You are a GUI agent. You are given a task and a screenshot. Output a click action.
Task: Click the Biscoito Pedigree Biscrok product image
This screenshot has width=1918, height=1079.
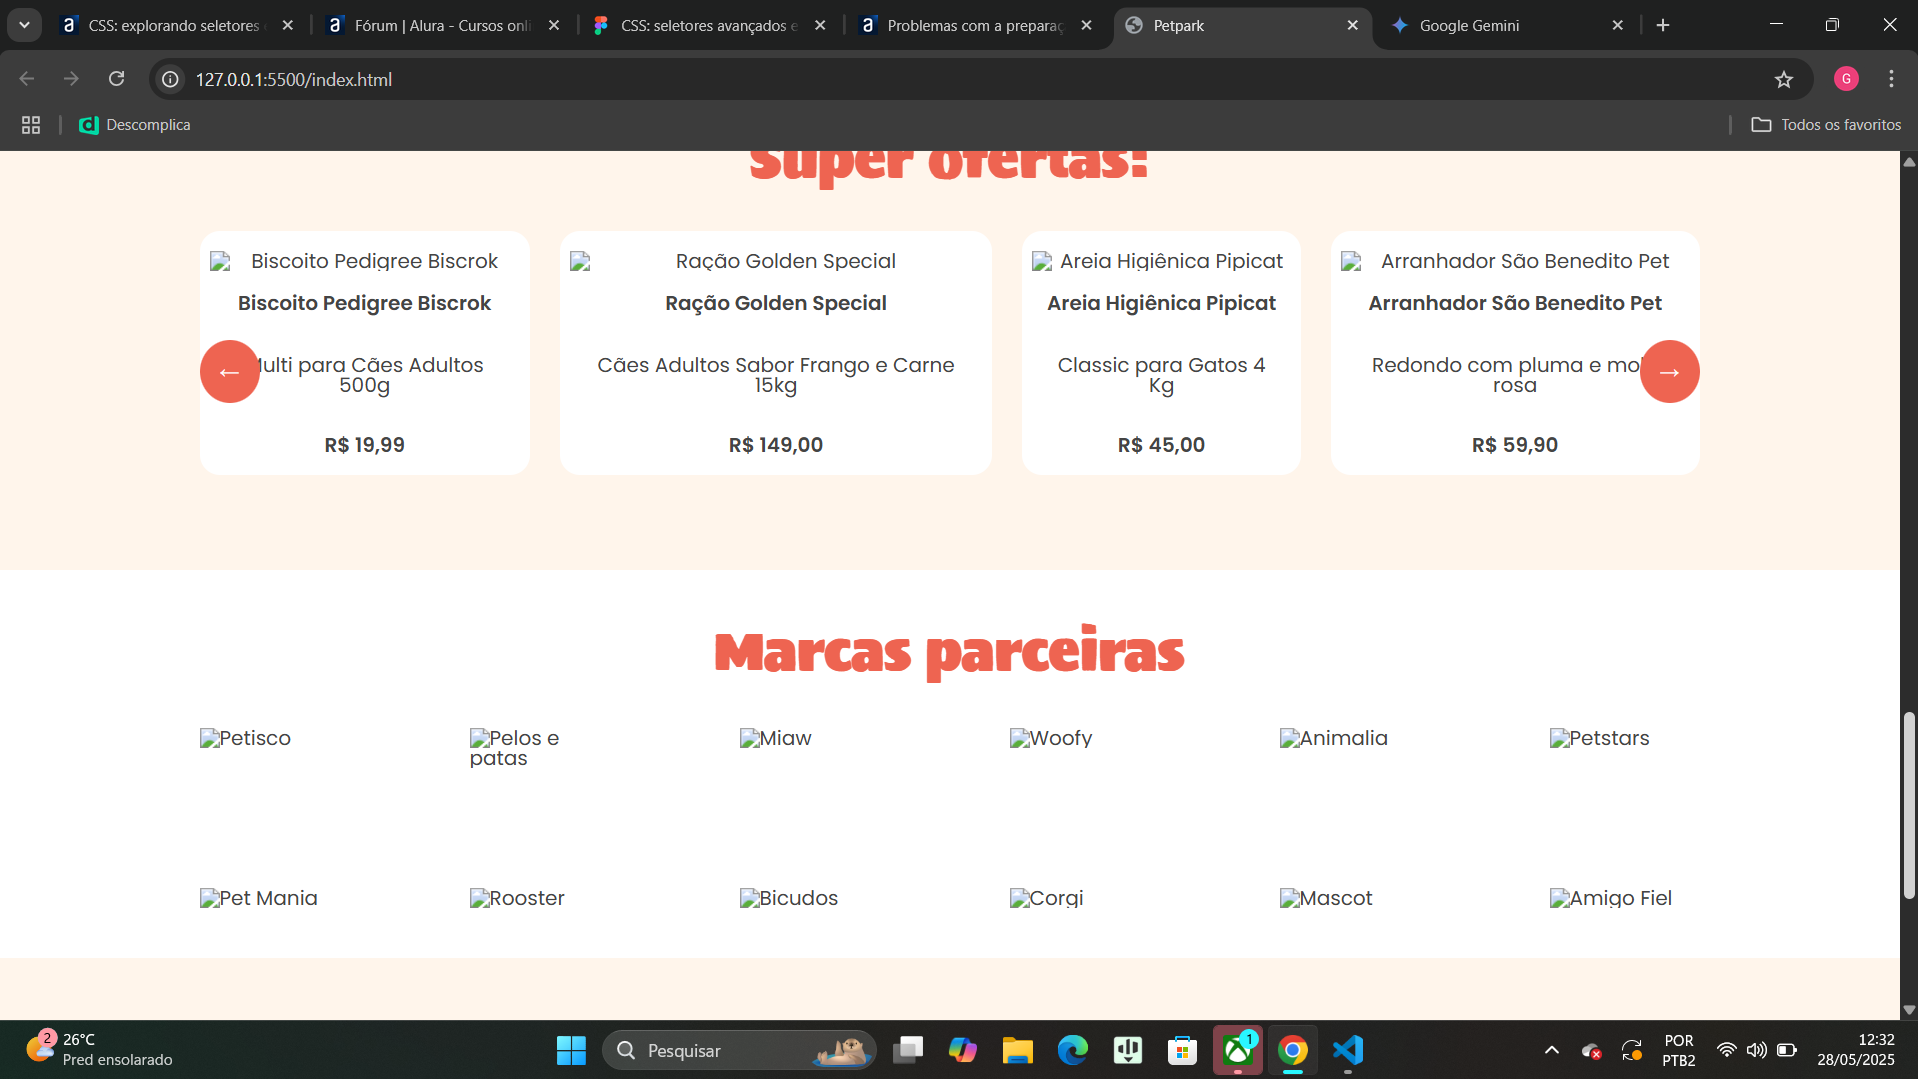pos(364,261)
